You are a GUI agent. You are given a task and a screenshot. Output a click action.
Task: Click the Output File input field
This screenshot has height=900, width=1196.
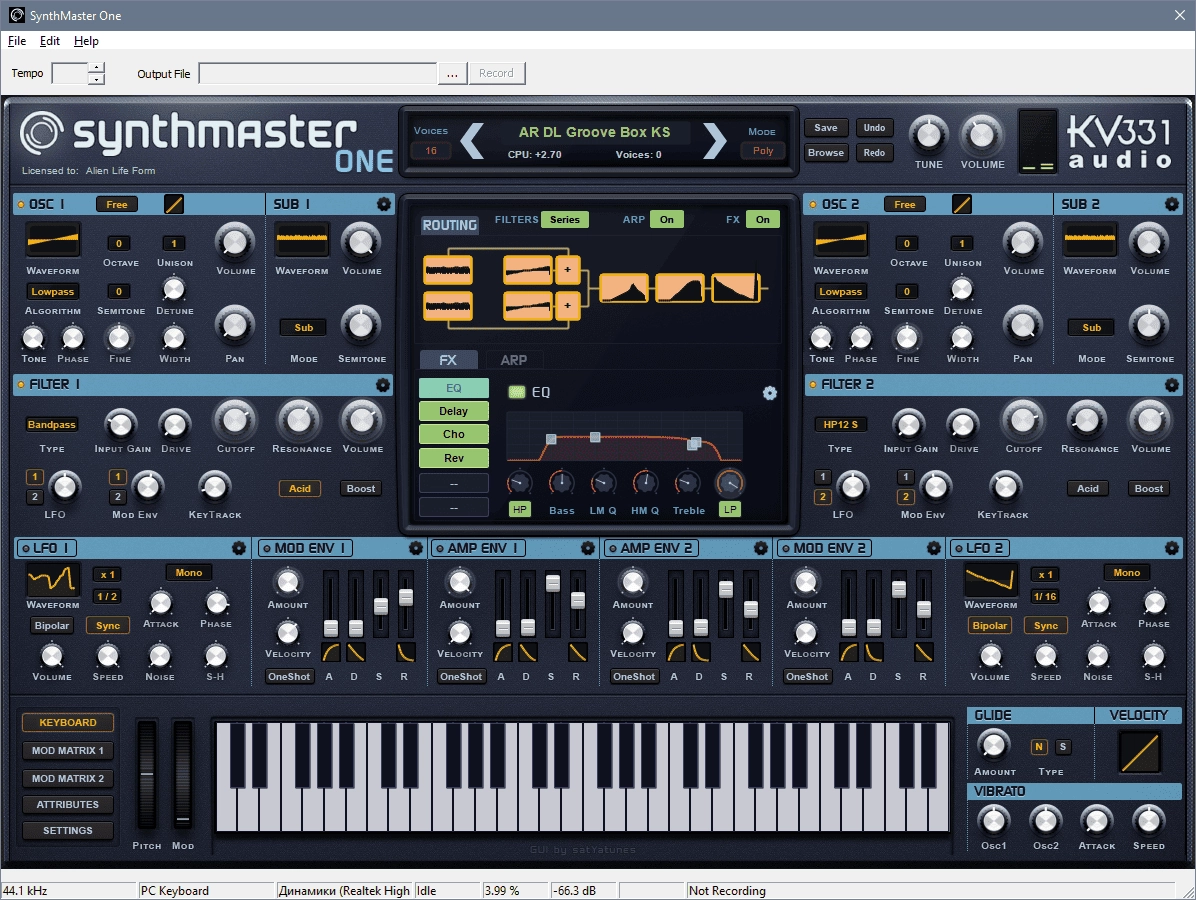317,73
